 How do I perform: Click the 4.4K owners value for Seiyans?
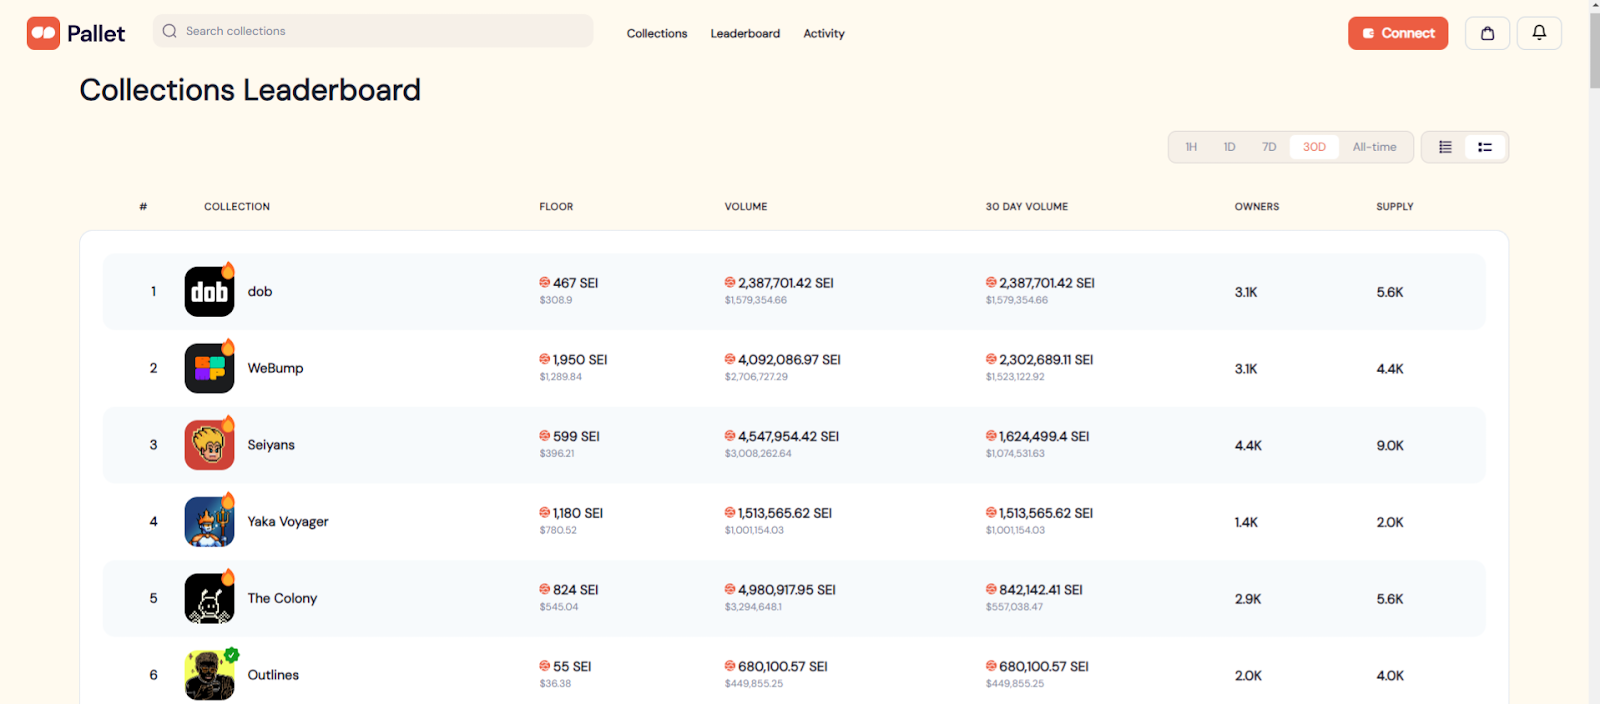coord(1248,446)
